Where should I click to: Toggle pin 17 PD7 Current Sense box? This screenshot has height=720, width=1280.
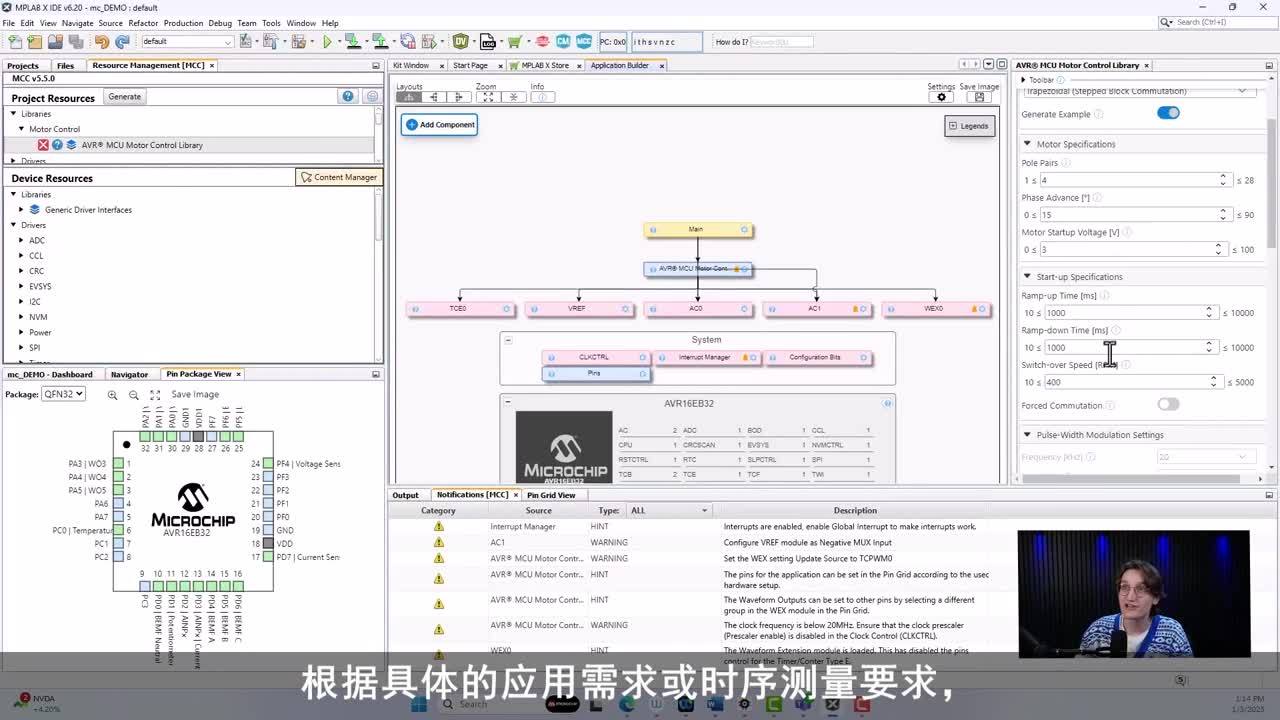[268, 557]
